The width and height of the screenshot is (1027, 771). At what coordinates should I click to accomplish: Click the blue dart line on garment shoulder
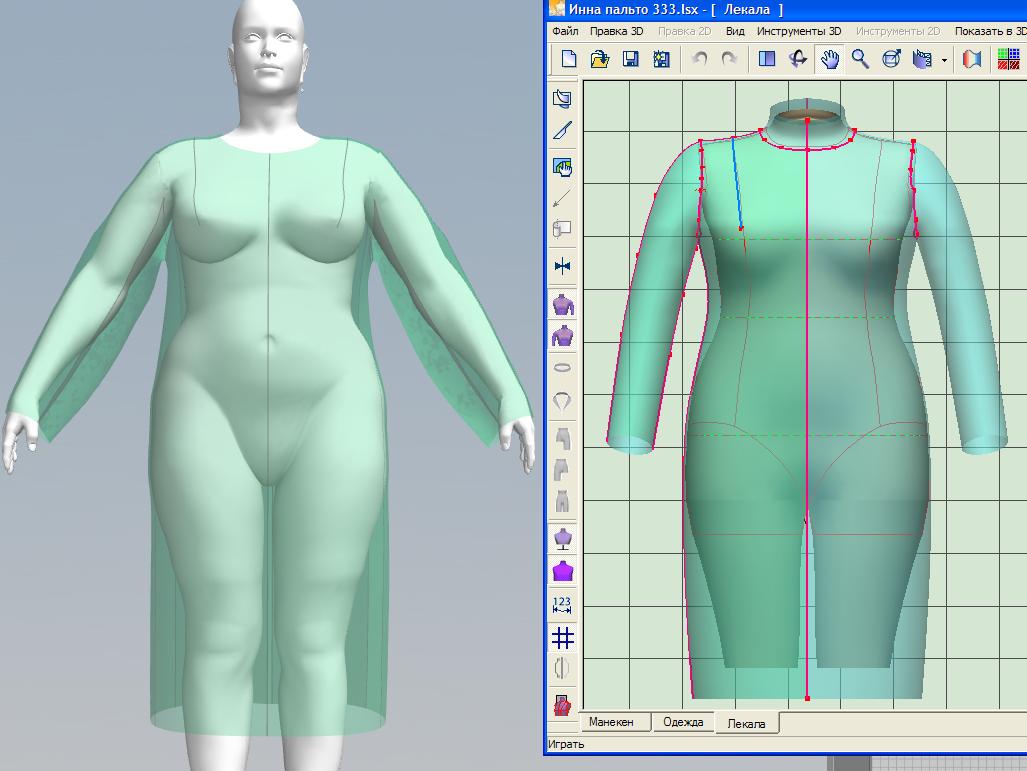[736, 183]
